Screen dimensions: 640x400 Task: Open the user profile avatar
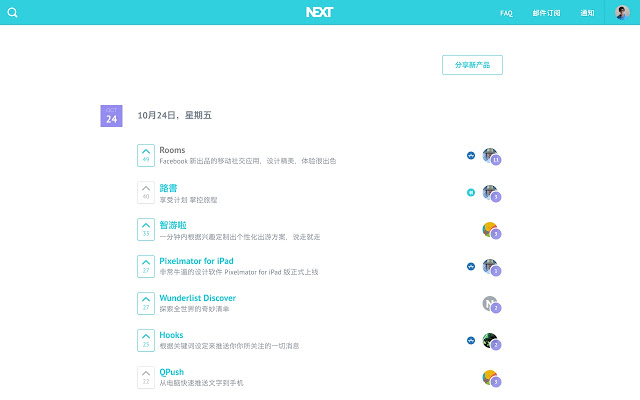point(622,13)
